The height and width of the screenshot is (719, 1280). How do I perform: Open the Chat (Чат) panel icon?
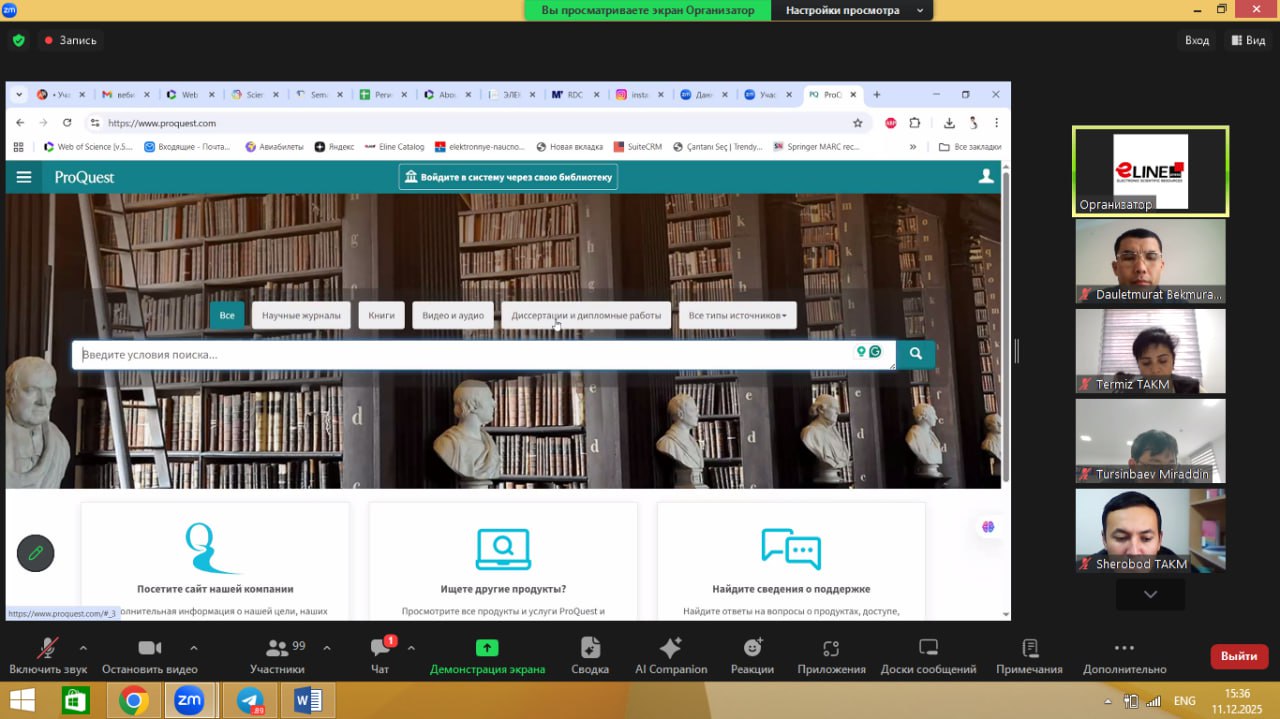pyautogui.click(x=380, y=648)
